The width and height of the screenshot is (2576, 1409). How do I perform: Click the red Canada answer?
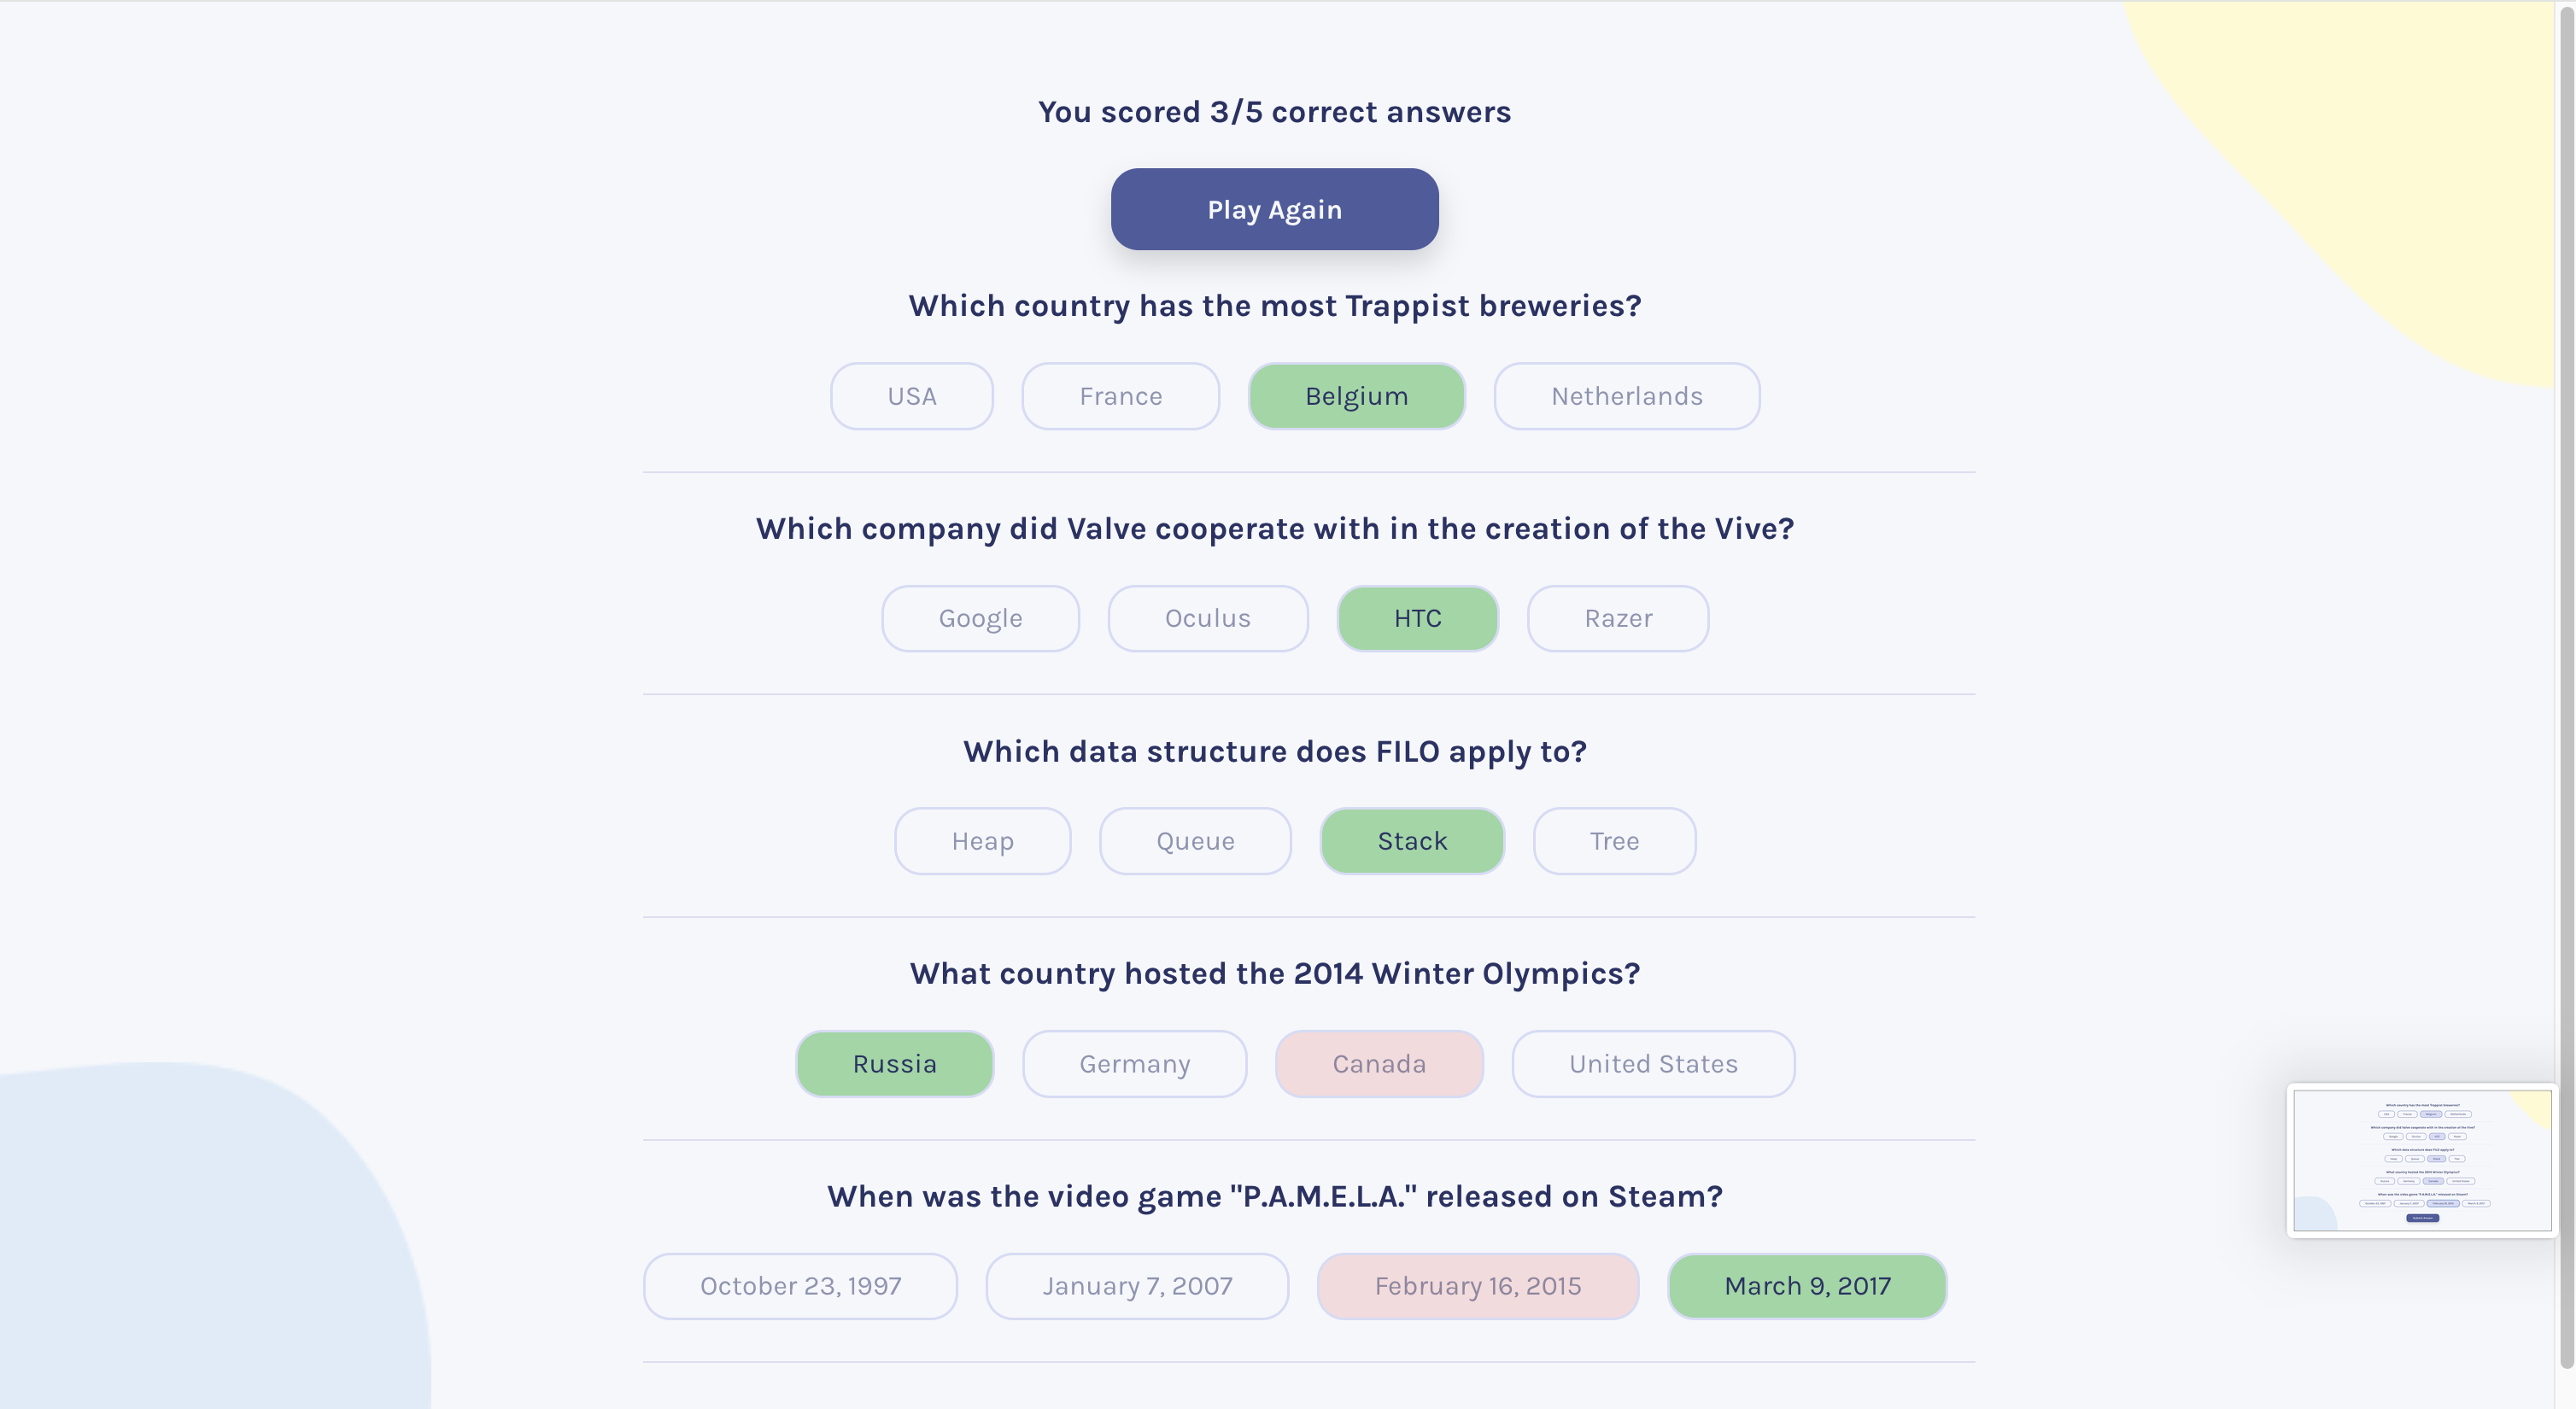click(x=1378, y=1063)
